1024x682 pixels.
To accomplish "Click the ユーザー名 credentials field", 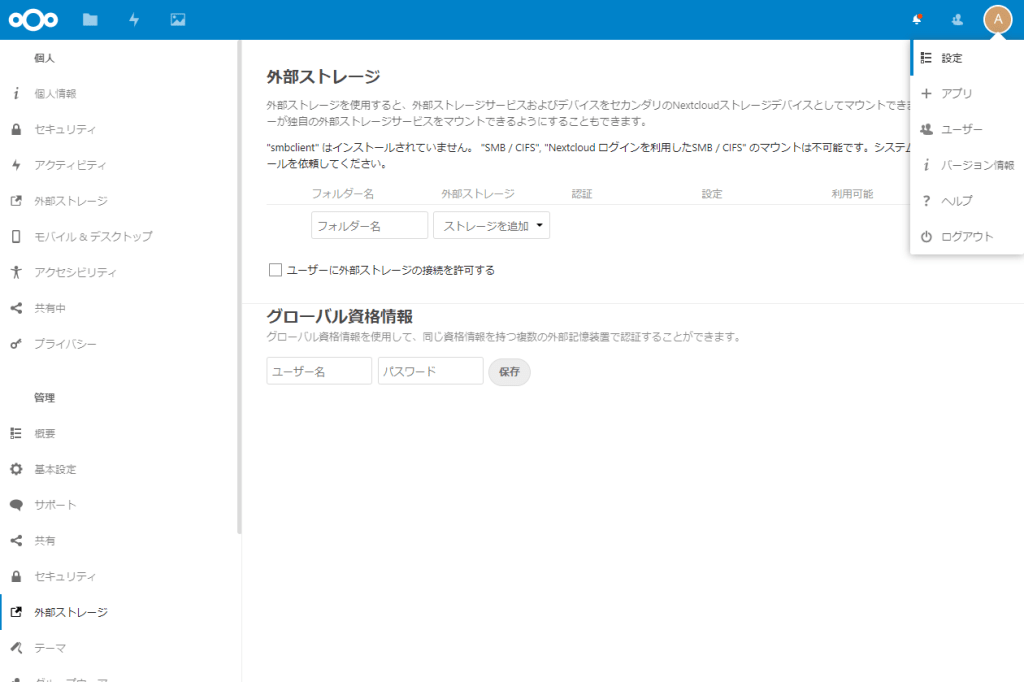I will click(x=319, y=371).
